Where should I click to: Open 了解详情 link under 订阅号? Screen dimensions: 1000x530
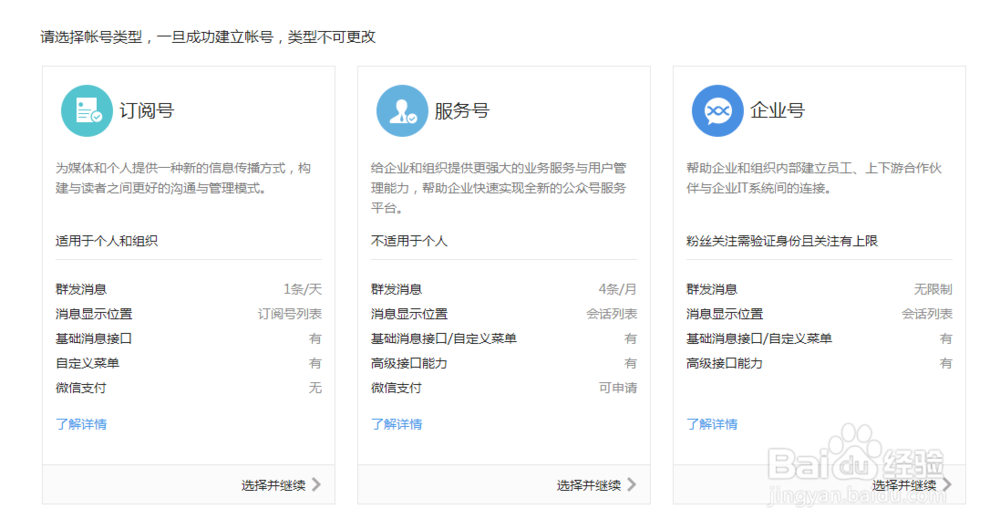[x=81, y=424]
